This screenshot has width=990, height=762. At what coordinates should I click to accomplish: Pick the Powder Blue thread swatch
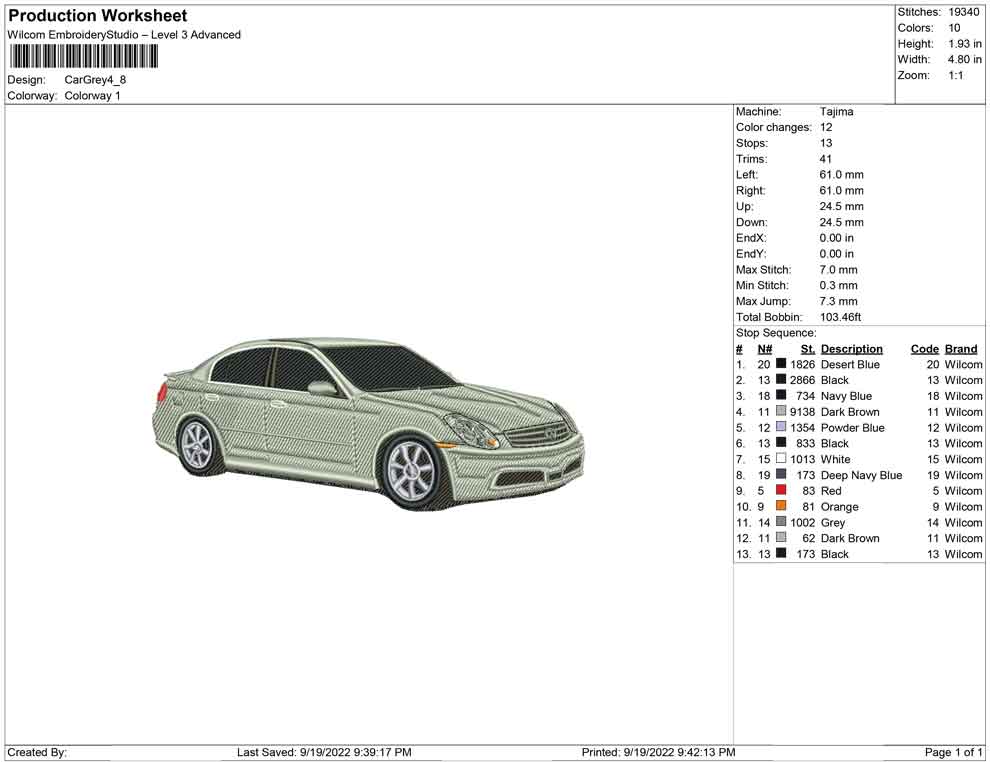pos(781,428)
